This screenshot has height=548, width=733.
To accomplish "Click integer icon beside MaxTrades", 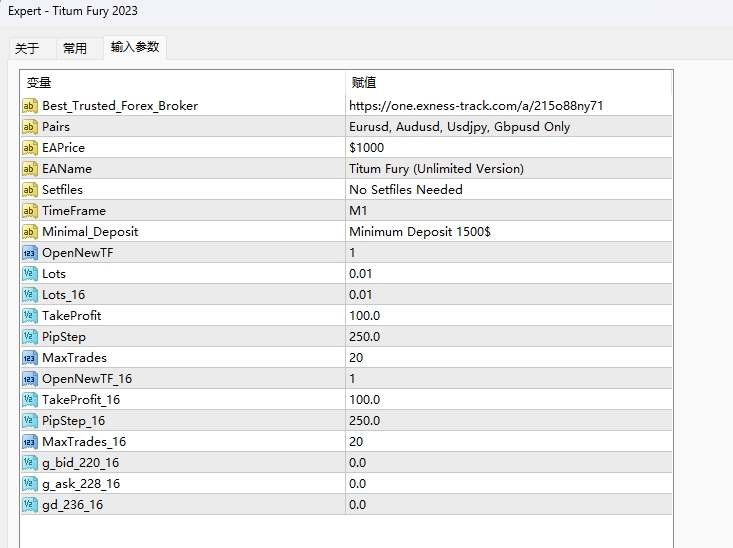I will pos(29,358).
